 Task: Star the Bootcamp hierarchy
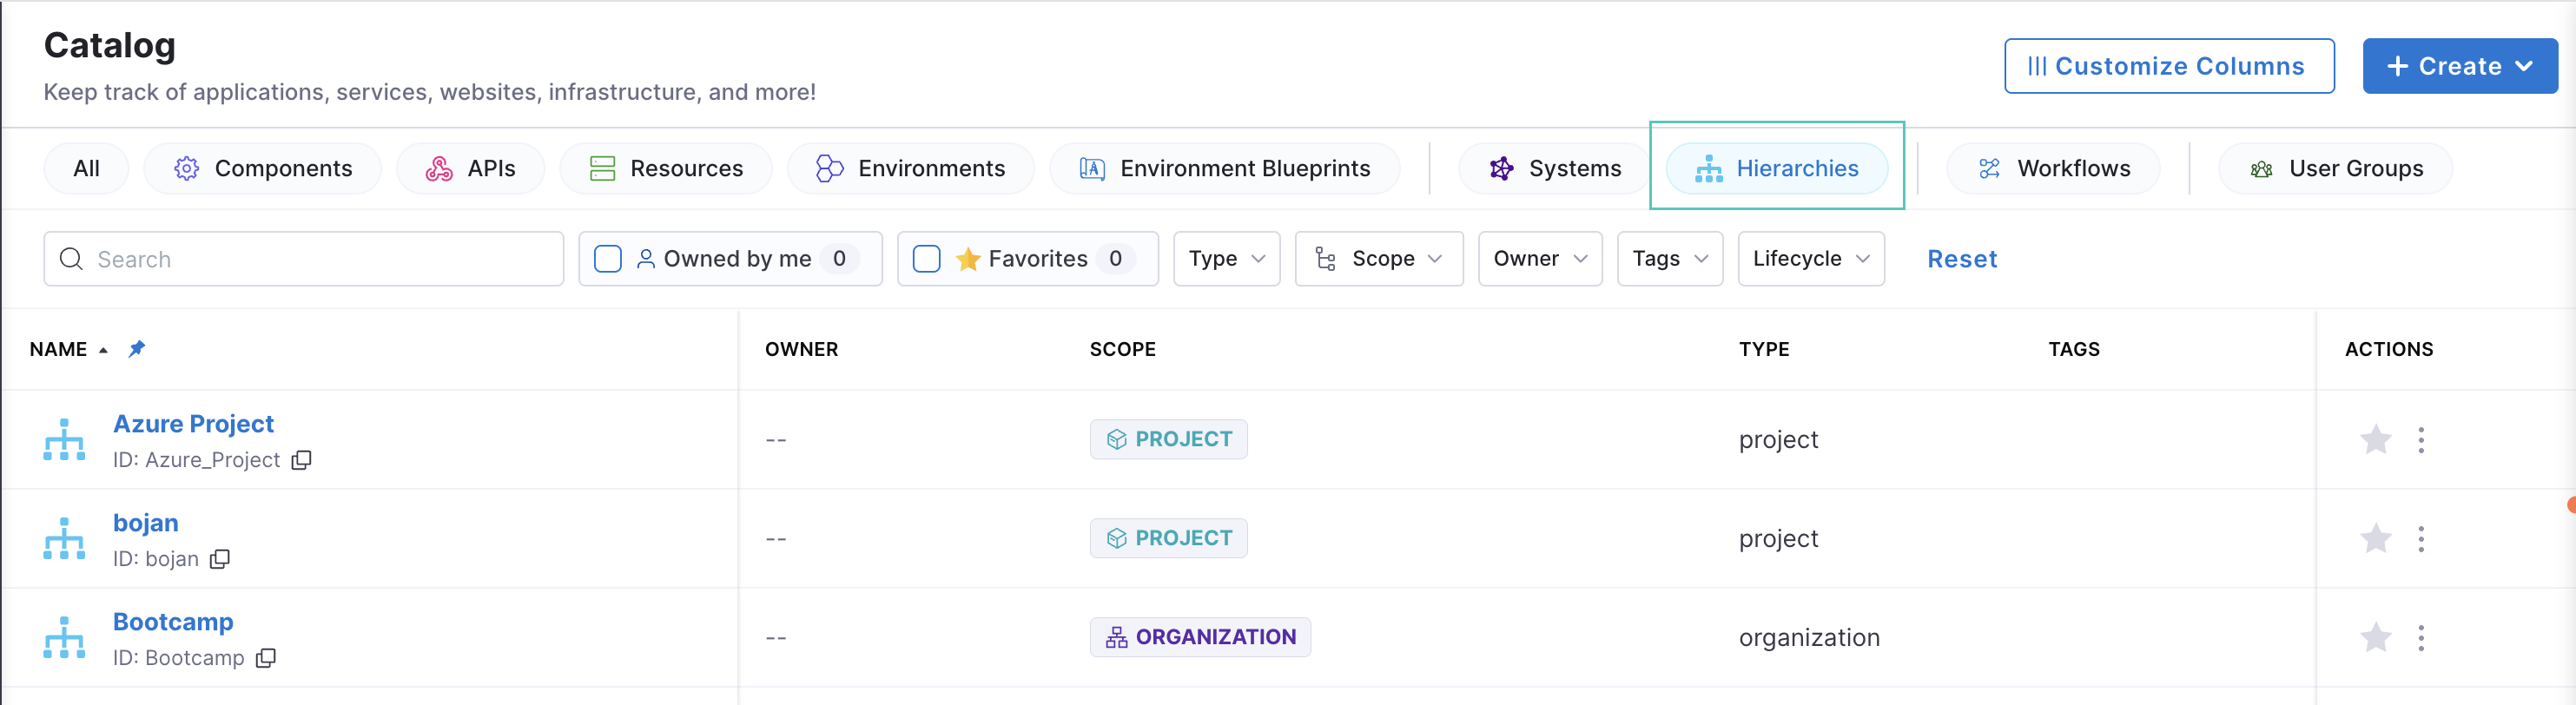(x=2375, y=638)
